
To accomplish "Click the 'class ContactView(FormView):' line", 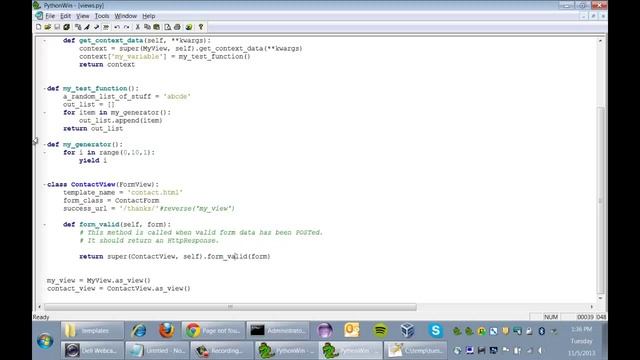I will click(103, 184).
